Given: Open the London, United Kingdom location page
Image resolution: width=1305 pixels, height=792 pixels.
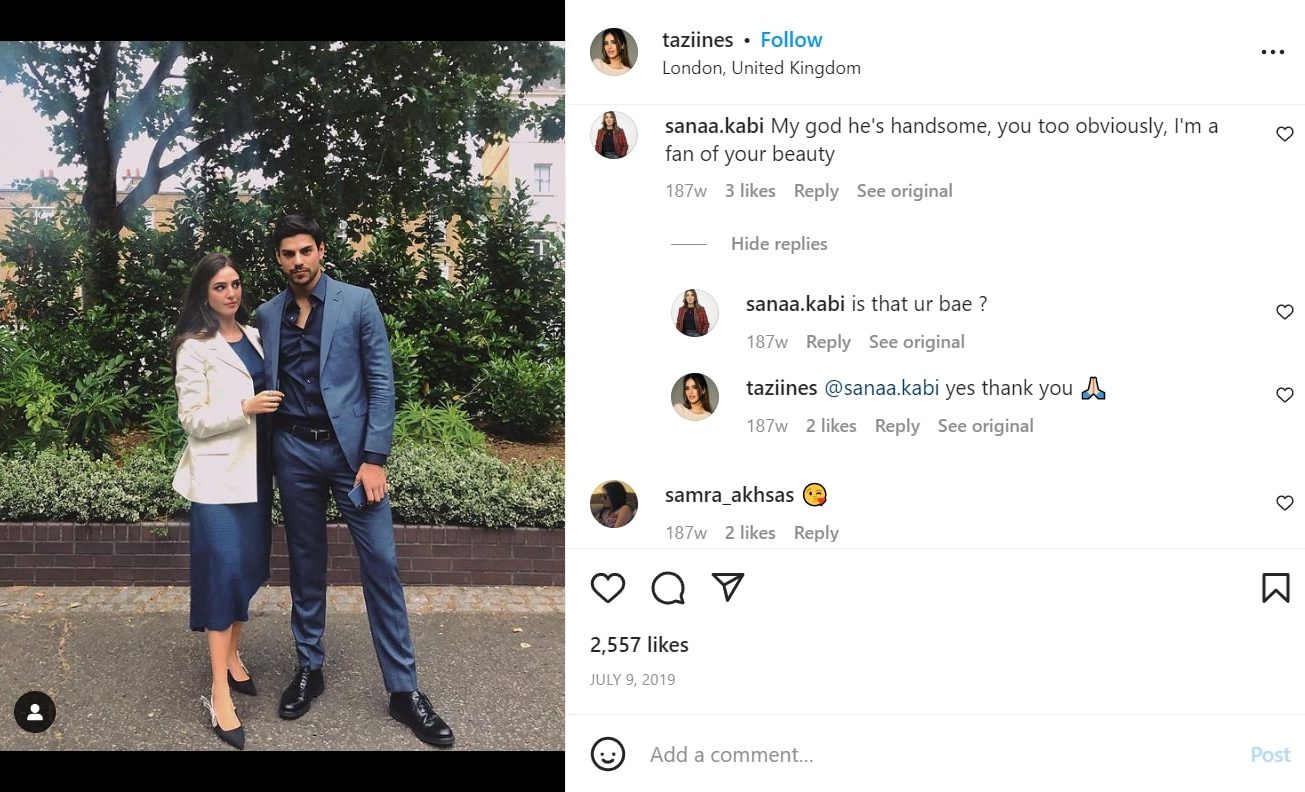Looking at the screenshot, I should 761,67.
